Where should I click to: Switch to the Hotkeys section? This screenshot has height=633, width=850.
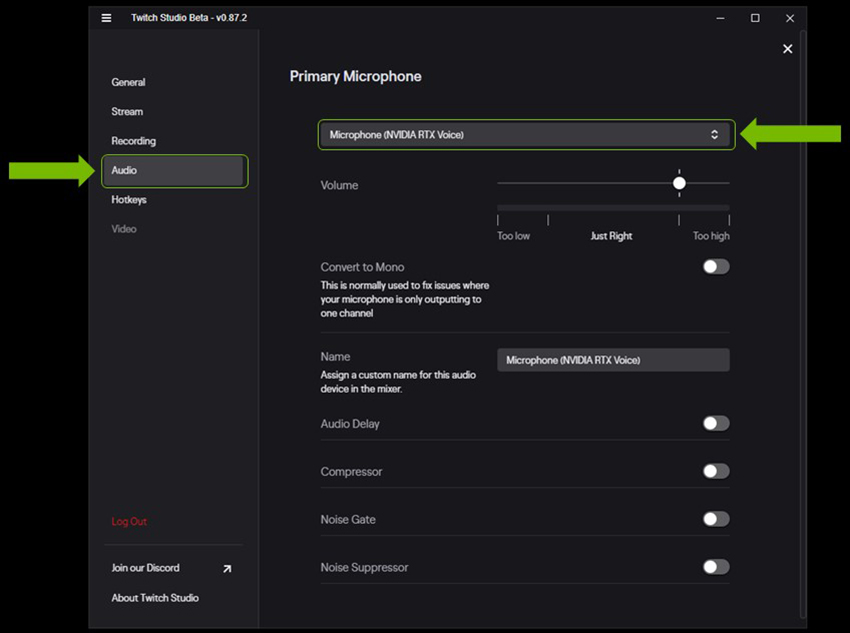[127, 199]
